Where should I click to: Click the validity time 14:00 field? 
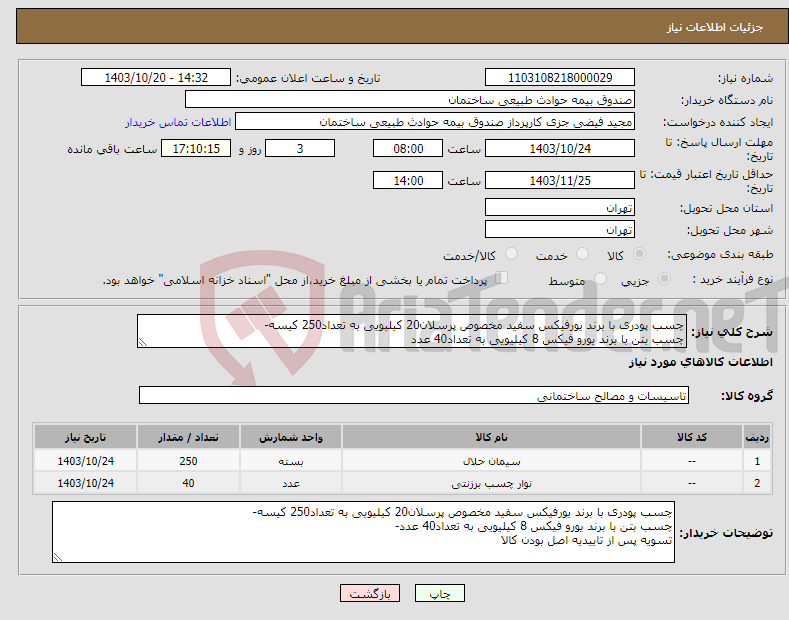[408, 181]
